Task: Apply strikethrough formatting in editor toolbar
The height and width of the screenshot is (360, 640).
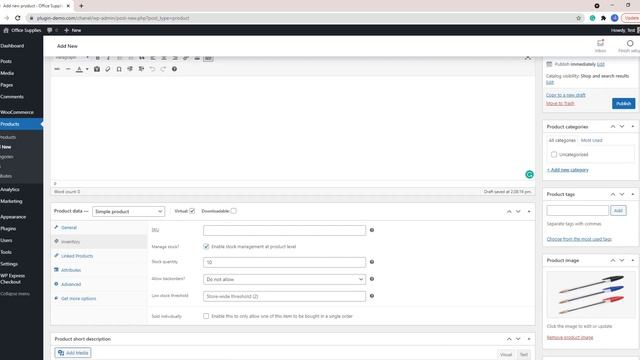Action: coord(57,69)
